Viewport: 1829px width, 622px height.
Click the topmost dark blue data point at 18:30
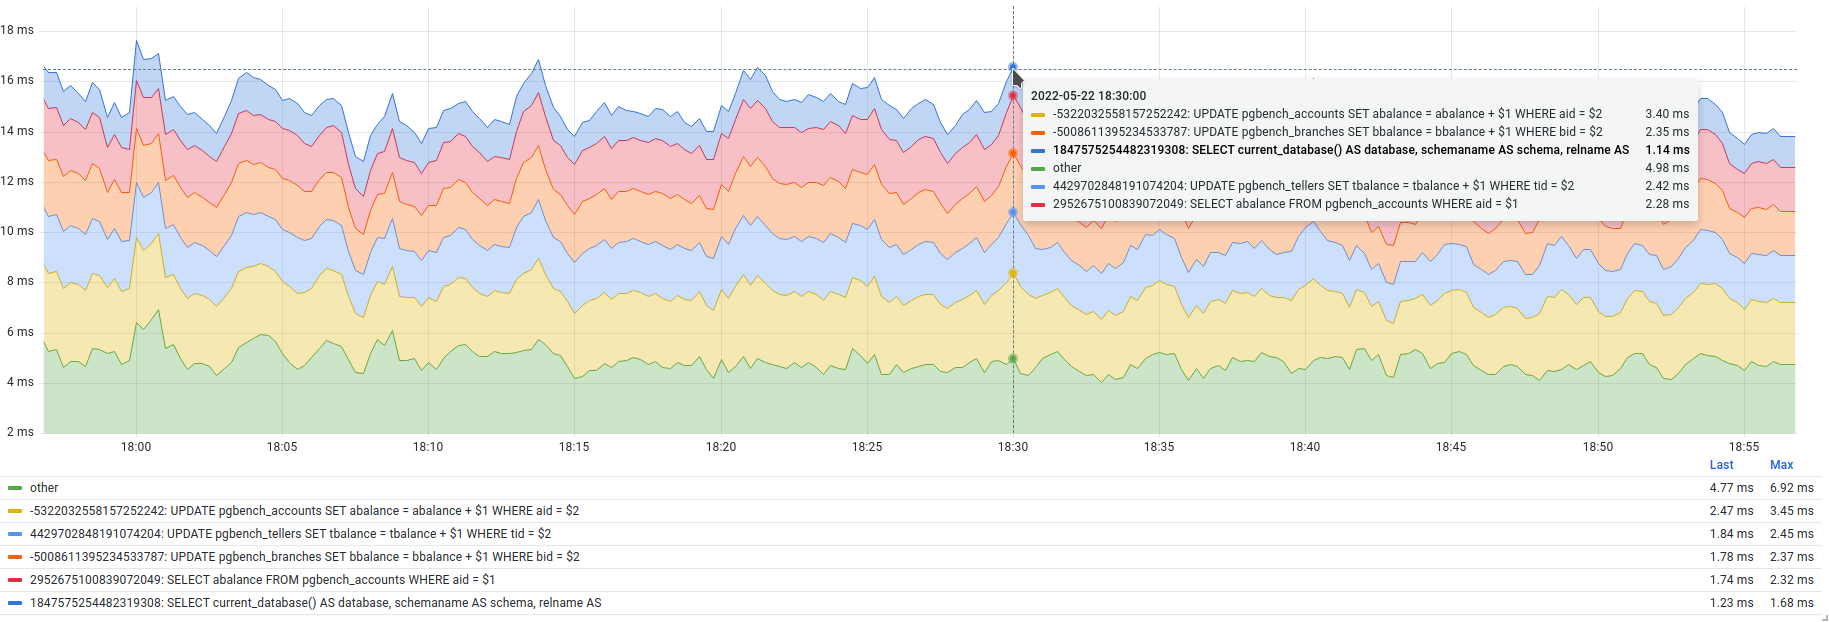point(1013,67)
